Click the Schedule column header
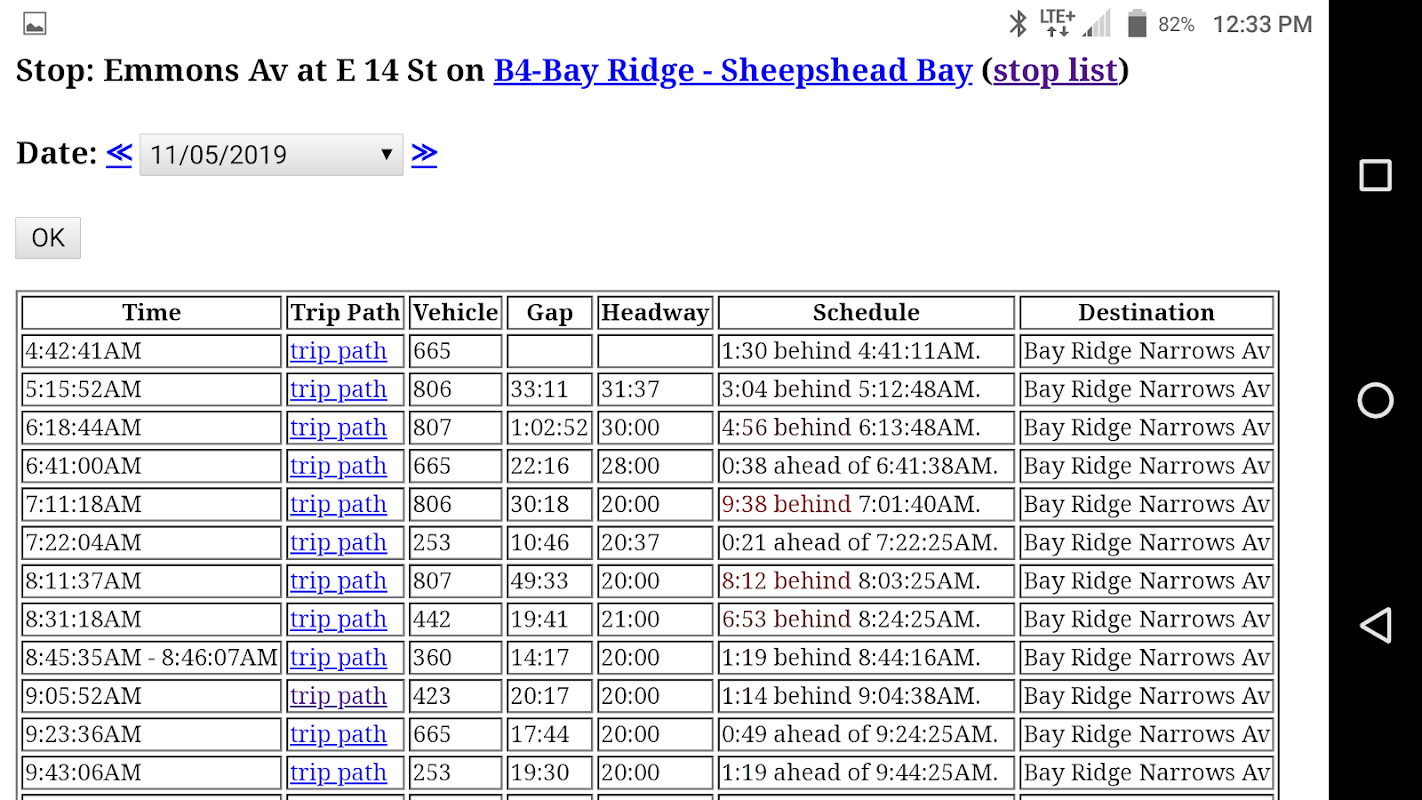The height and width of the screenshot is (800, 1422). click(866, 313)
